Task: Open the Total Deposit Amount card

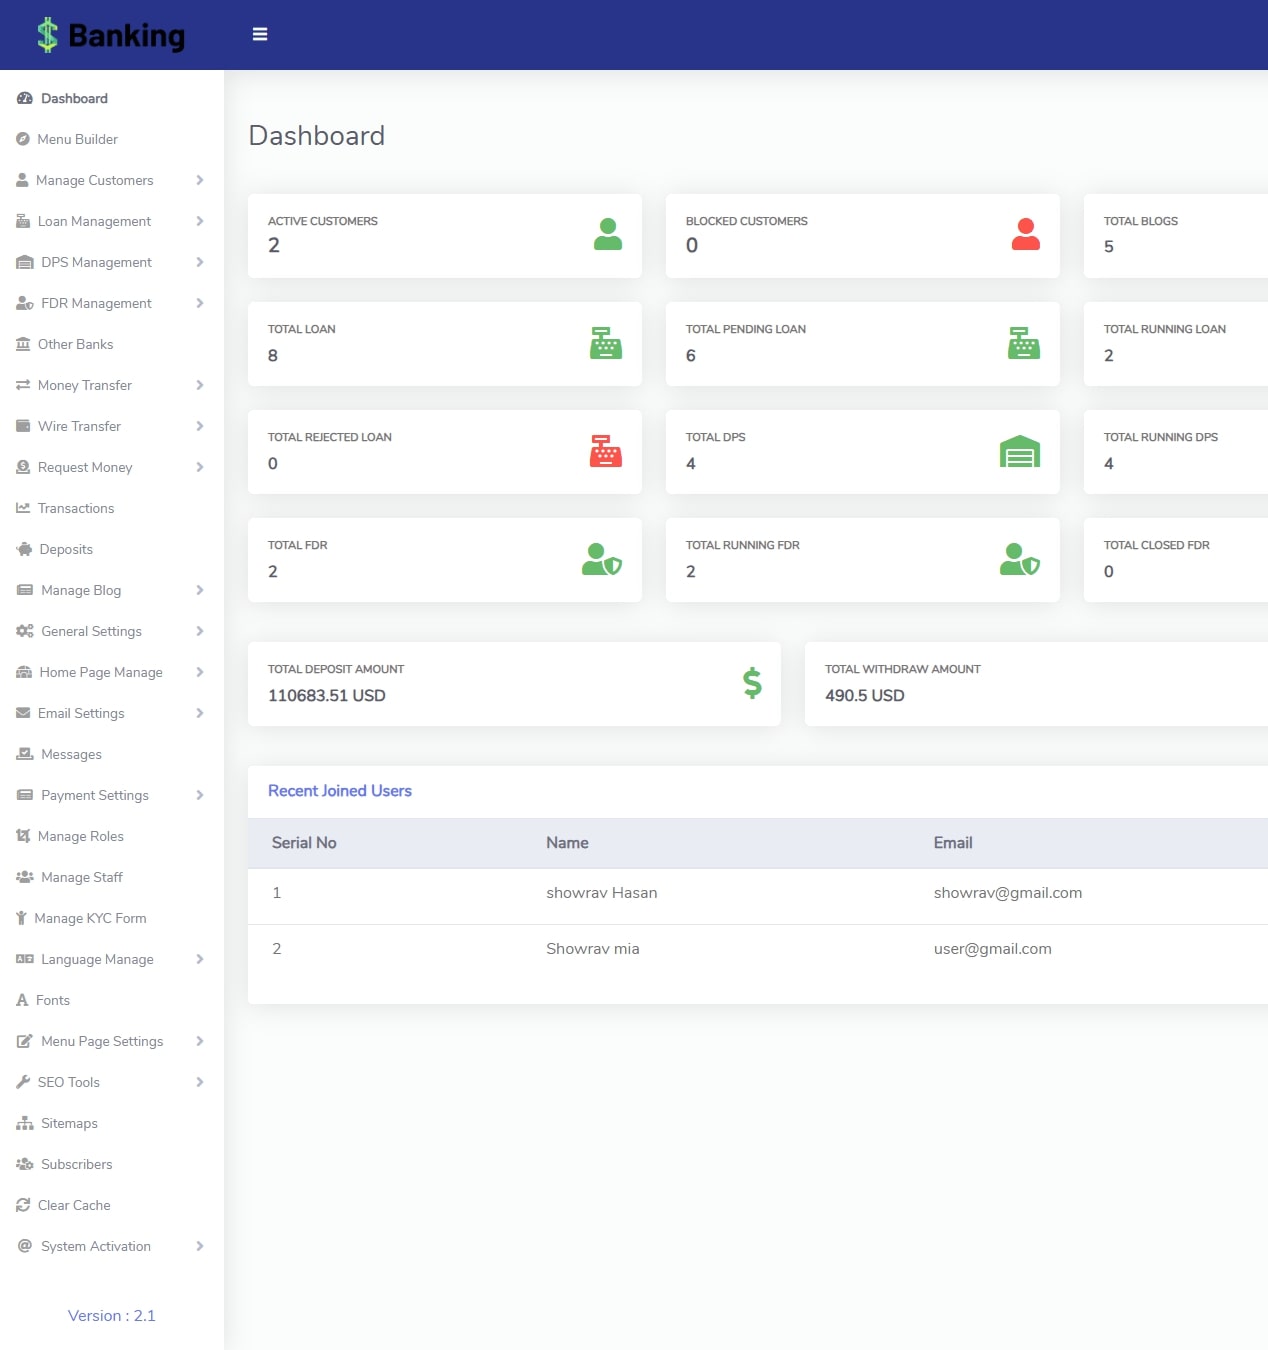Action: 514,684
